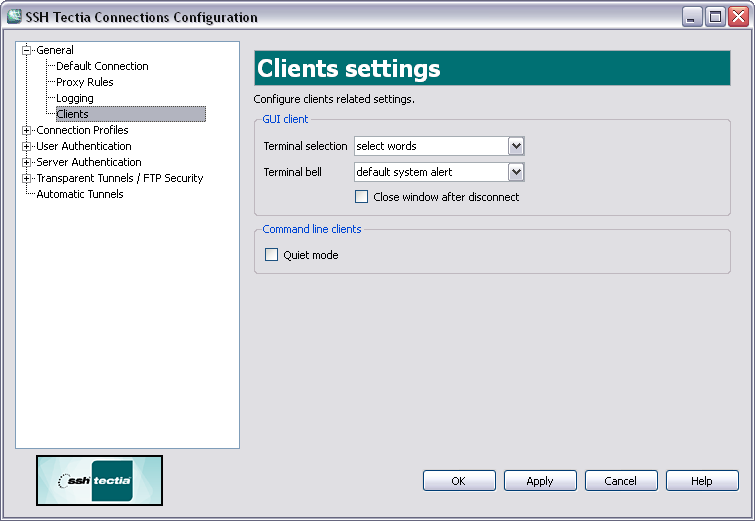The height and width of the screenshot is (521, 755).
Task: Minimize the Connections Configuration window
Action: point(692,17)
